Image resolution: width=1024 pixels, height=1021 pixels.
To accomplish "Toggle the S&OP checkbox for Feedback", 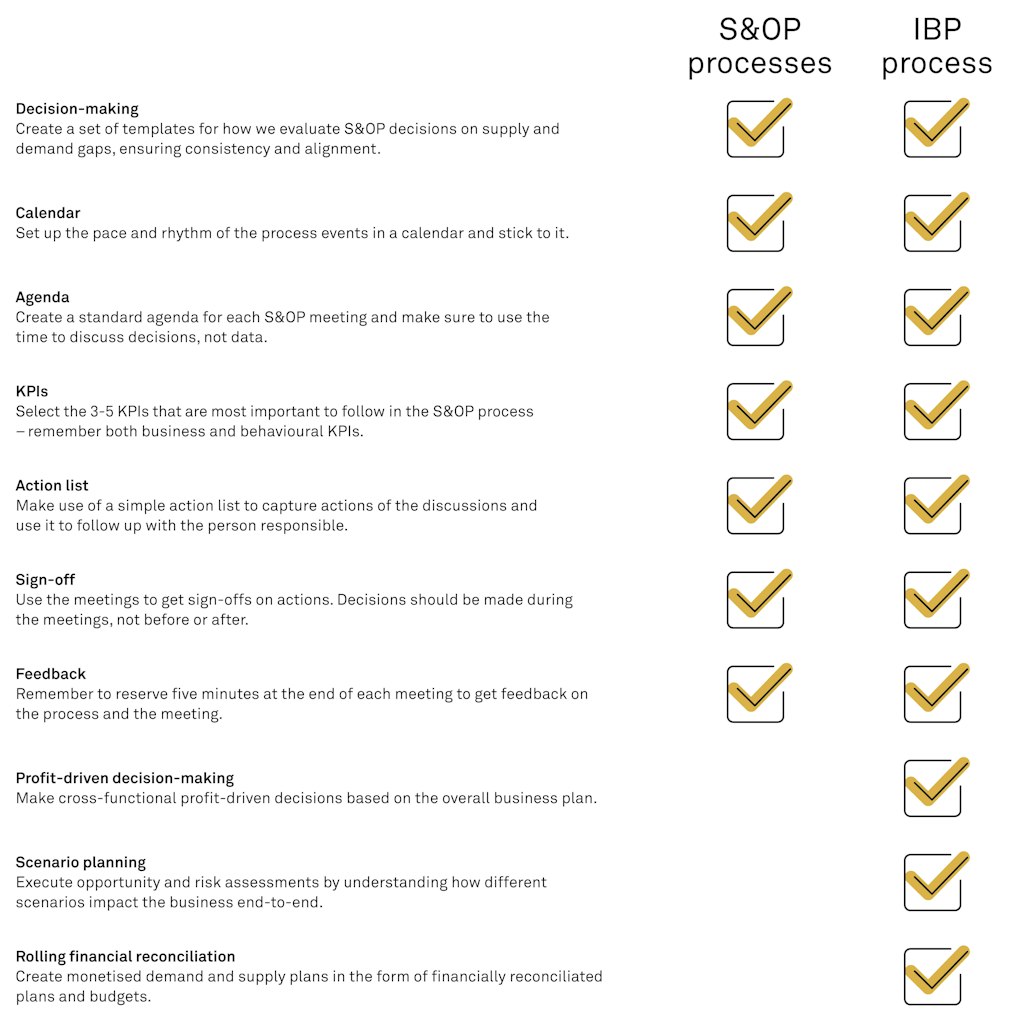I will pyautogui.click(x=755, y=694).
